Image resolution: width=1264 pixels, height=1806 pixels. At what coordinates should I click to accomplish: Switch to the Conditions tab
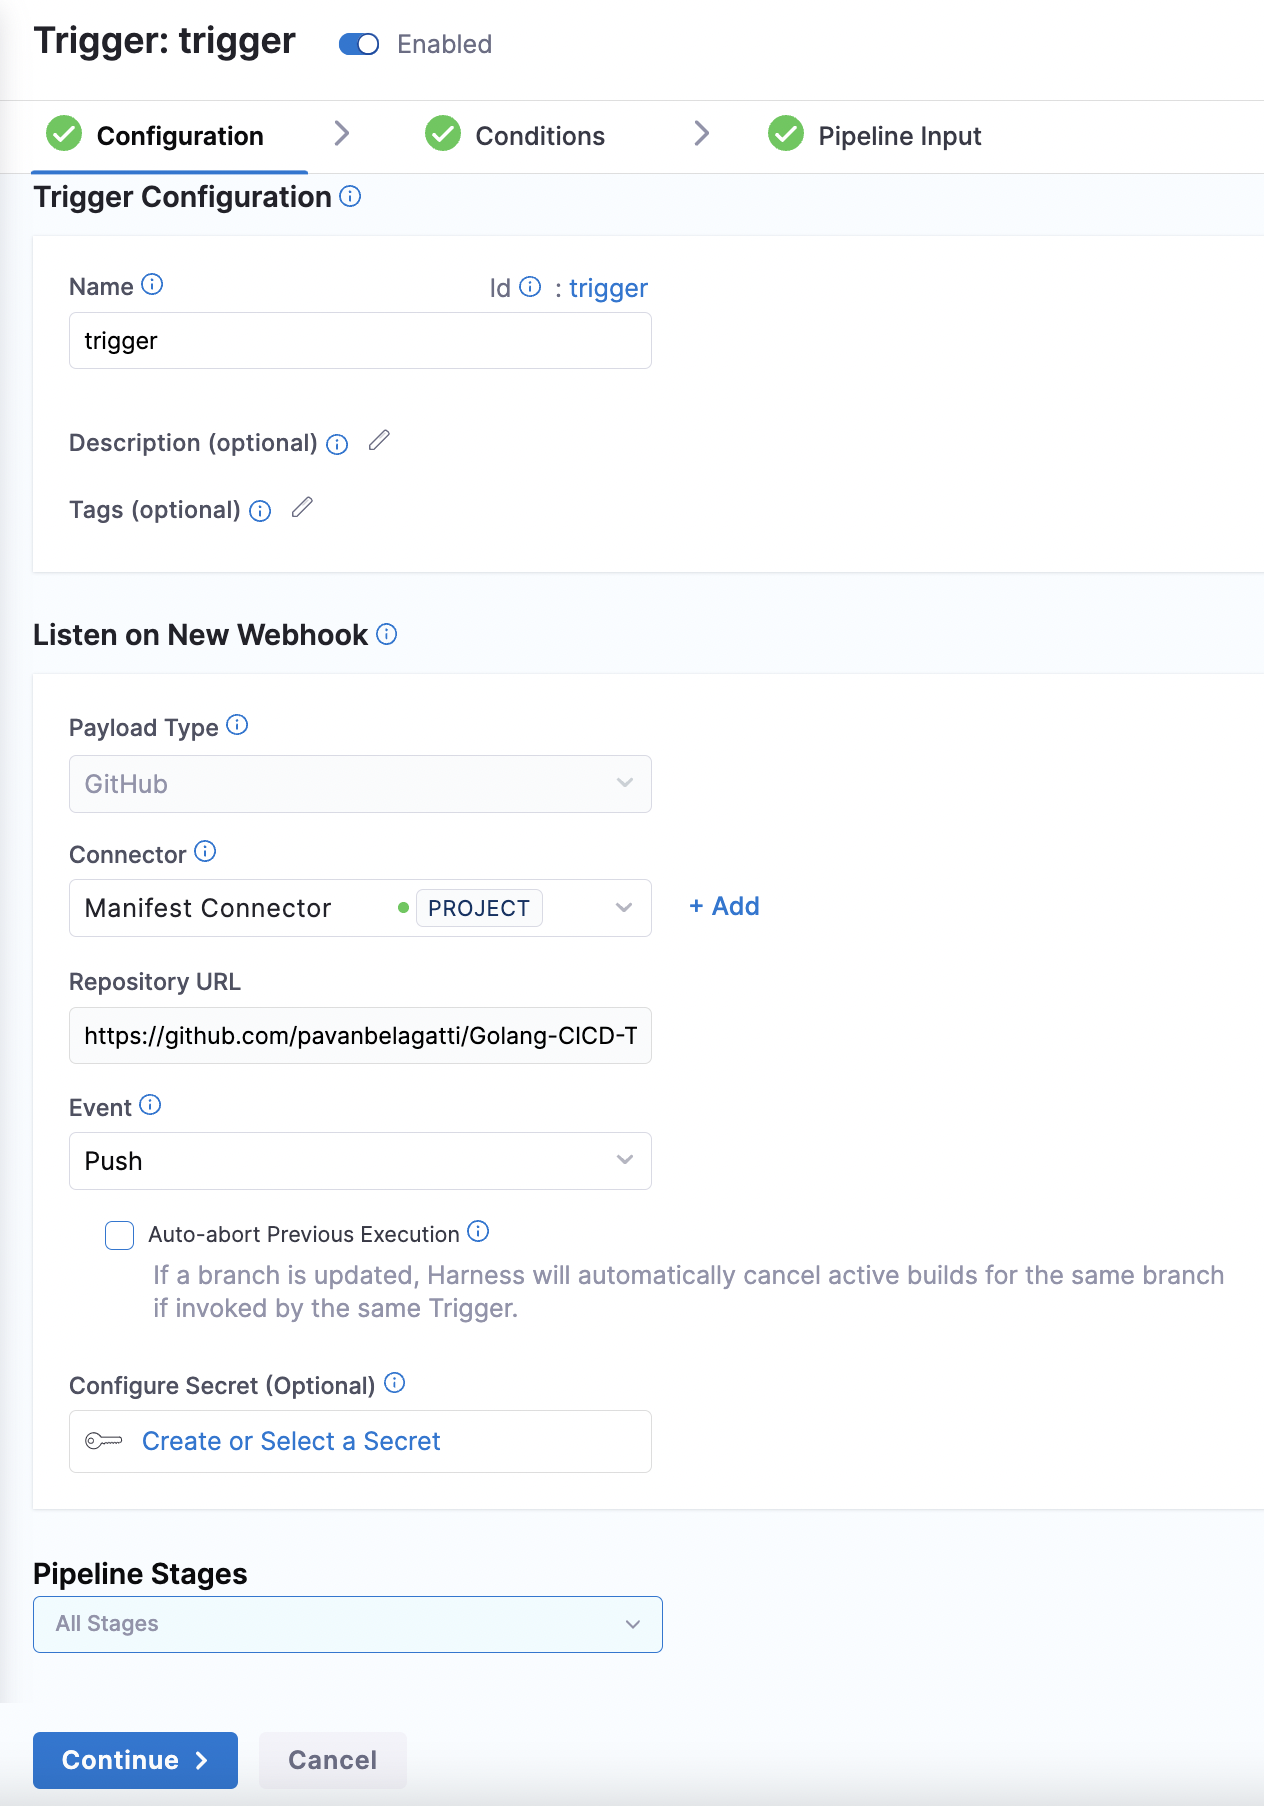pos(539,135)
